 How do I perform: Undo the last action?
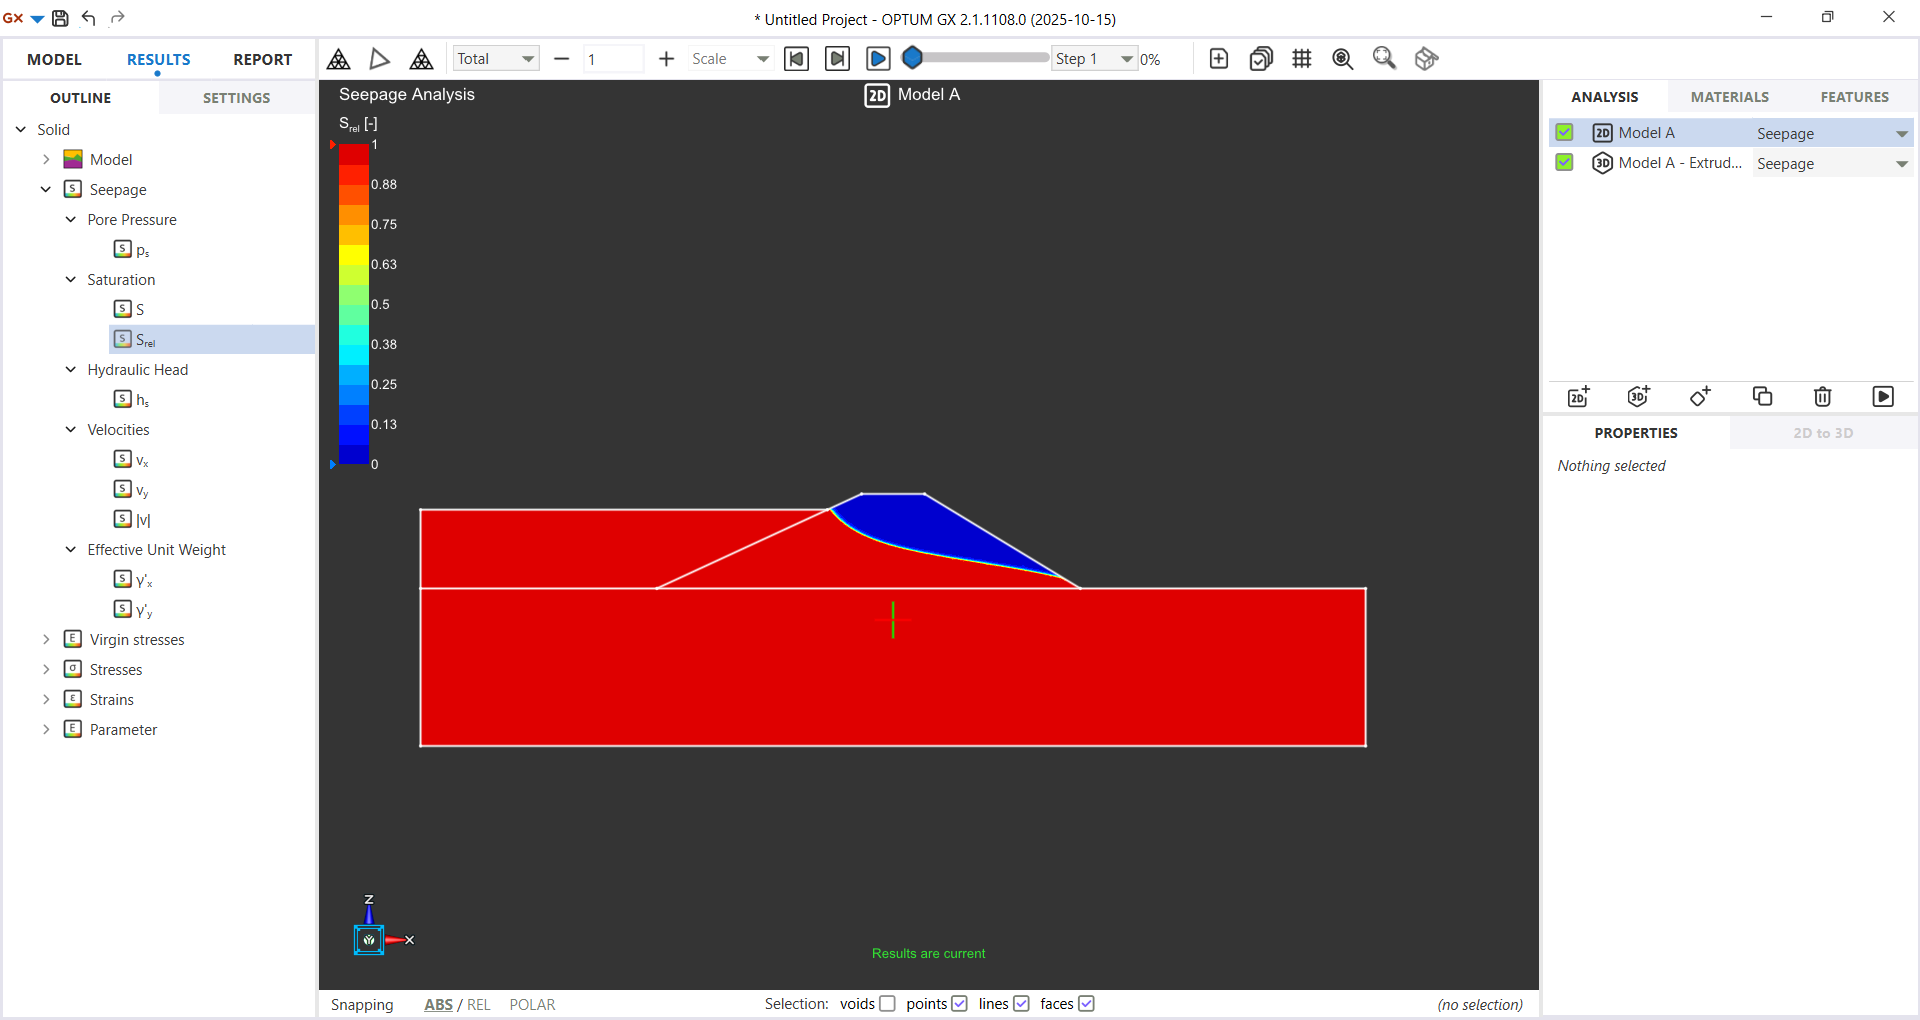tap(89, 18)
